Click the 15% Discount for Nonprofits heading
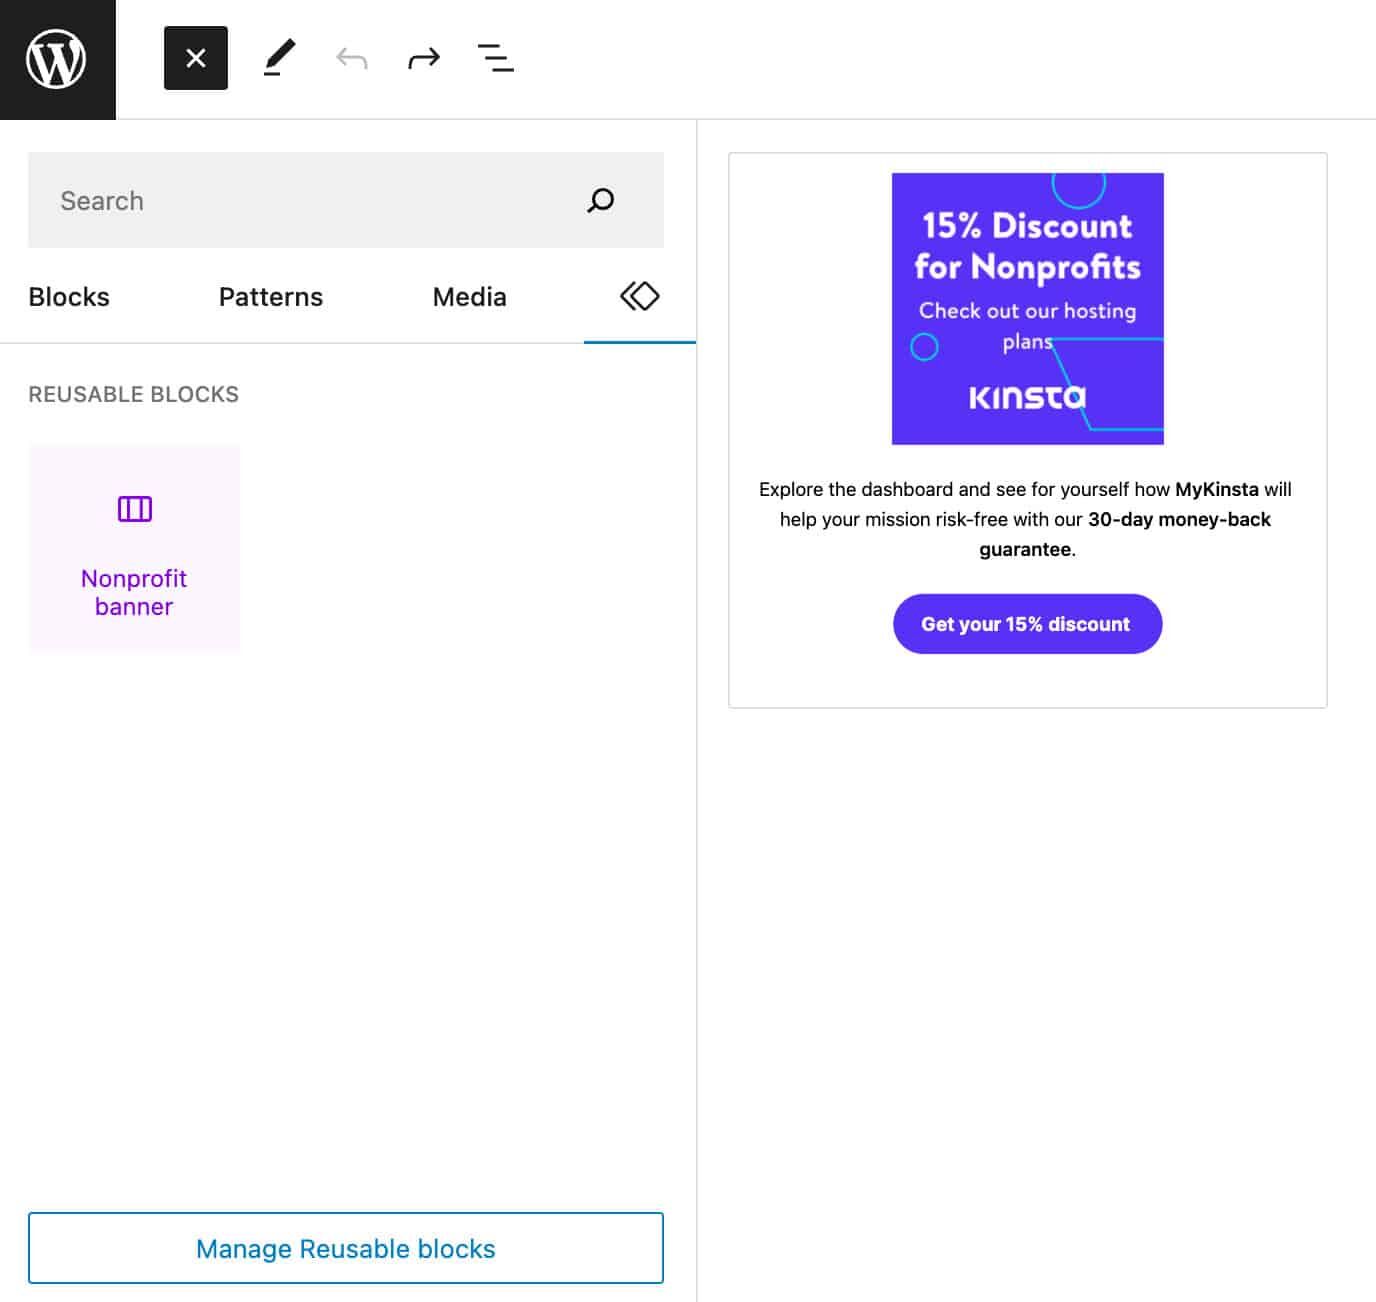1376x1302 pixels. pos(1027,246)
